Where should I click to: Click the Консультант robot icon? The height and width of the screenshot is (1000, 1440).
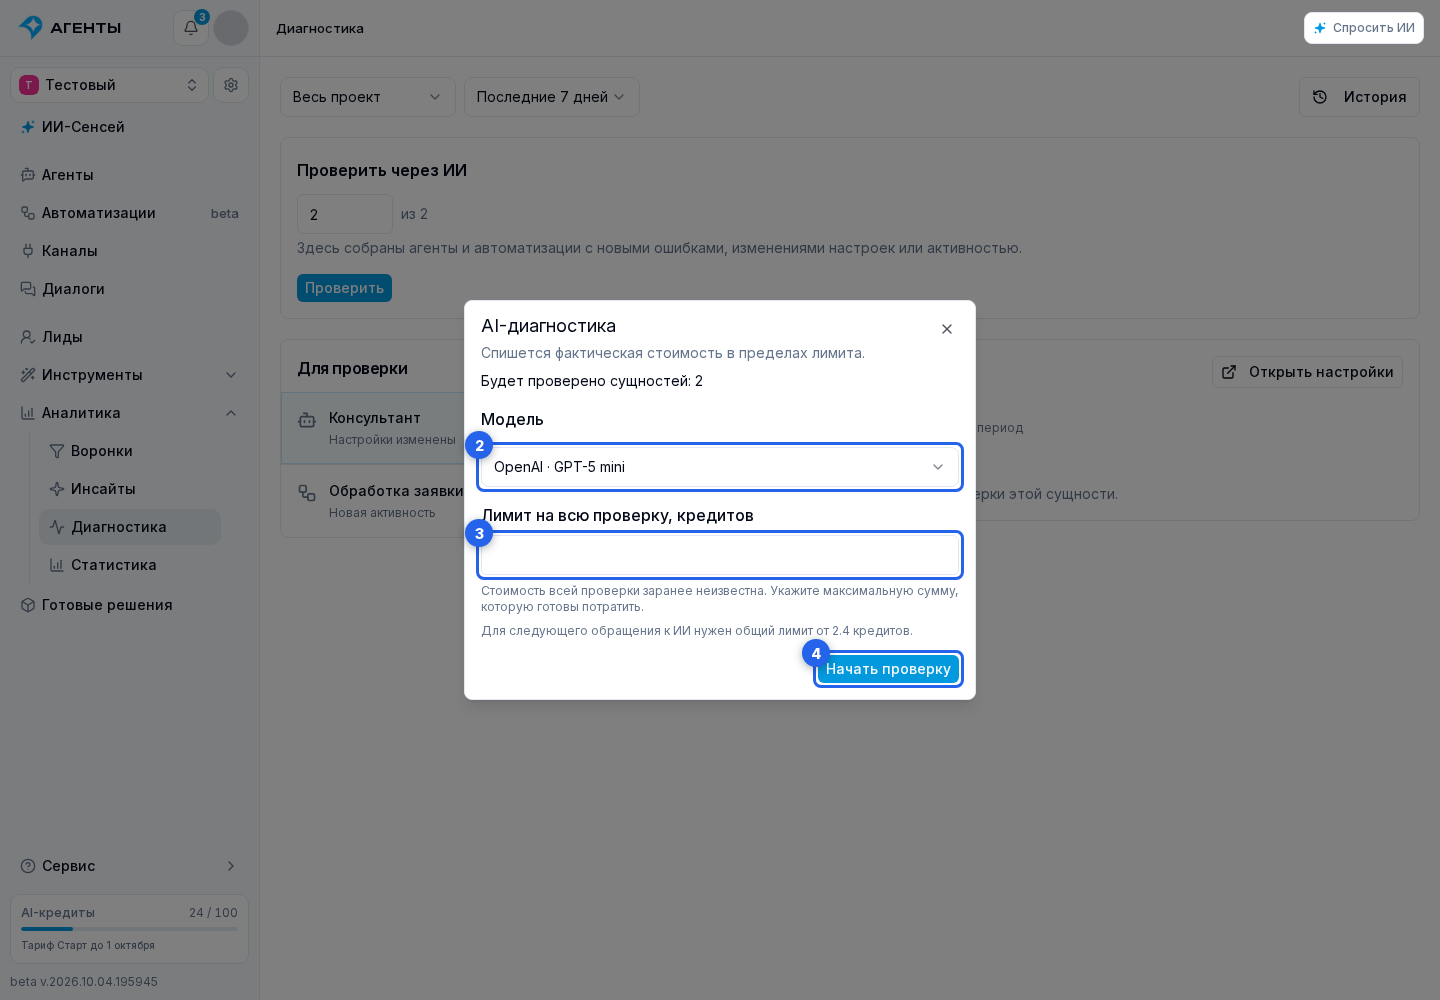pos(308,420)
